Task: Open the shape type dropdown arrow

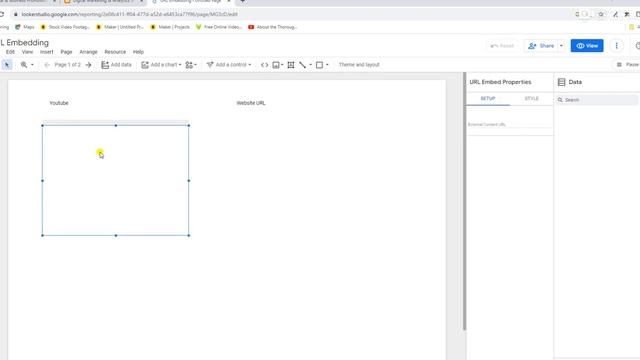Action: [x=327, y=65]
